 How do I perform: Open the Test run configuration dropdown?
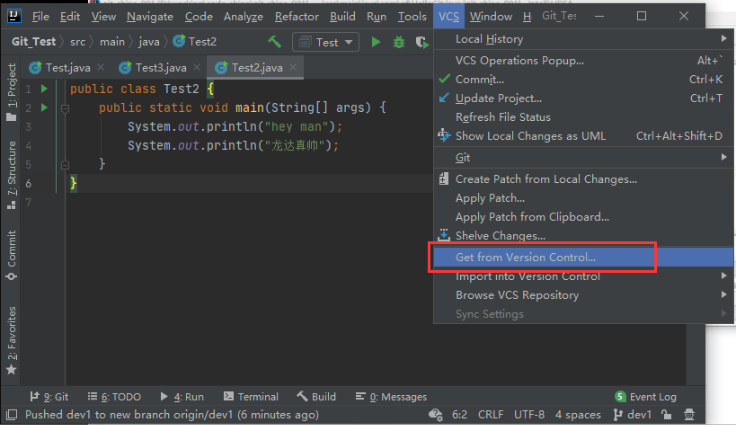pos(326,42)
